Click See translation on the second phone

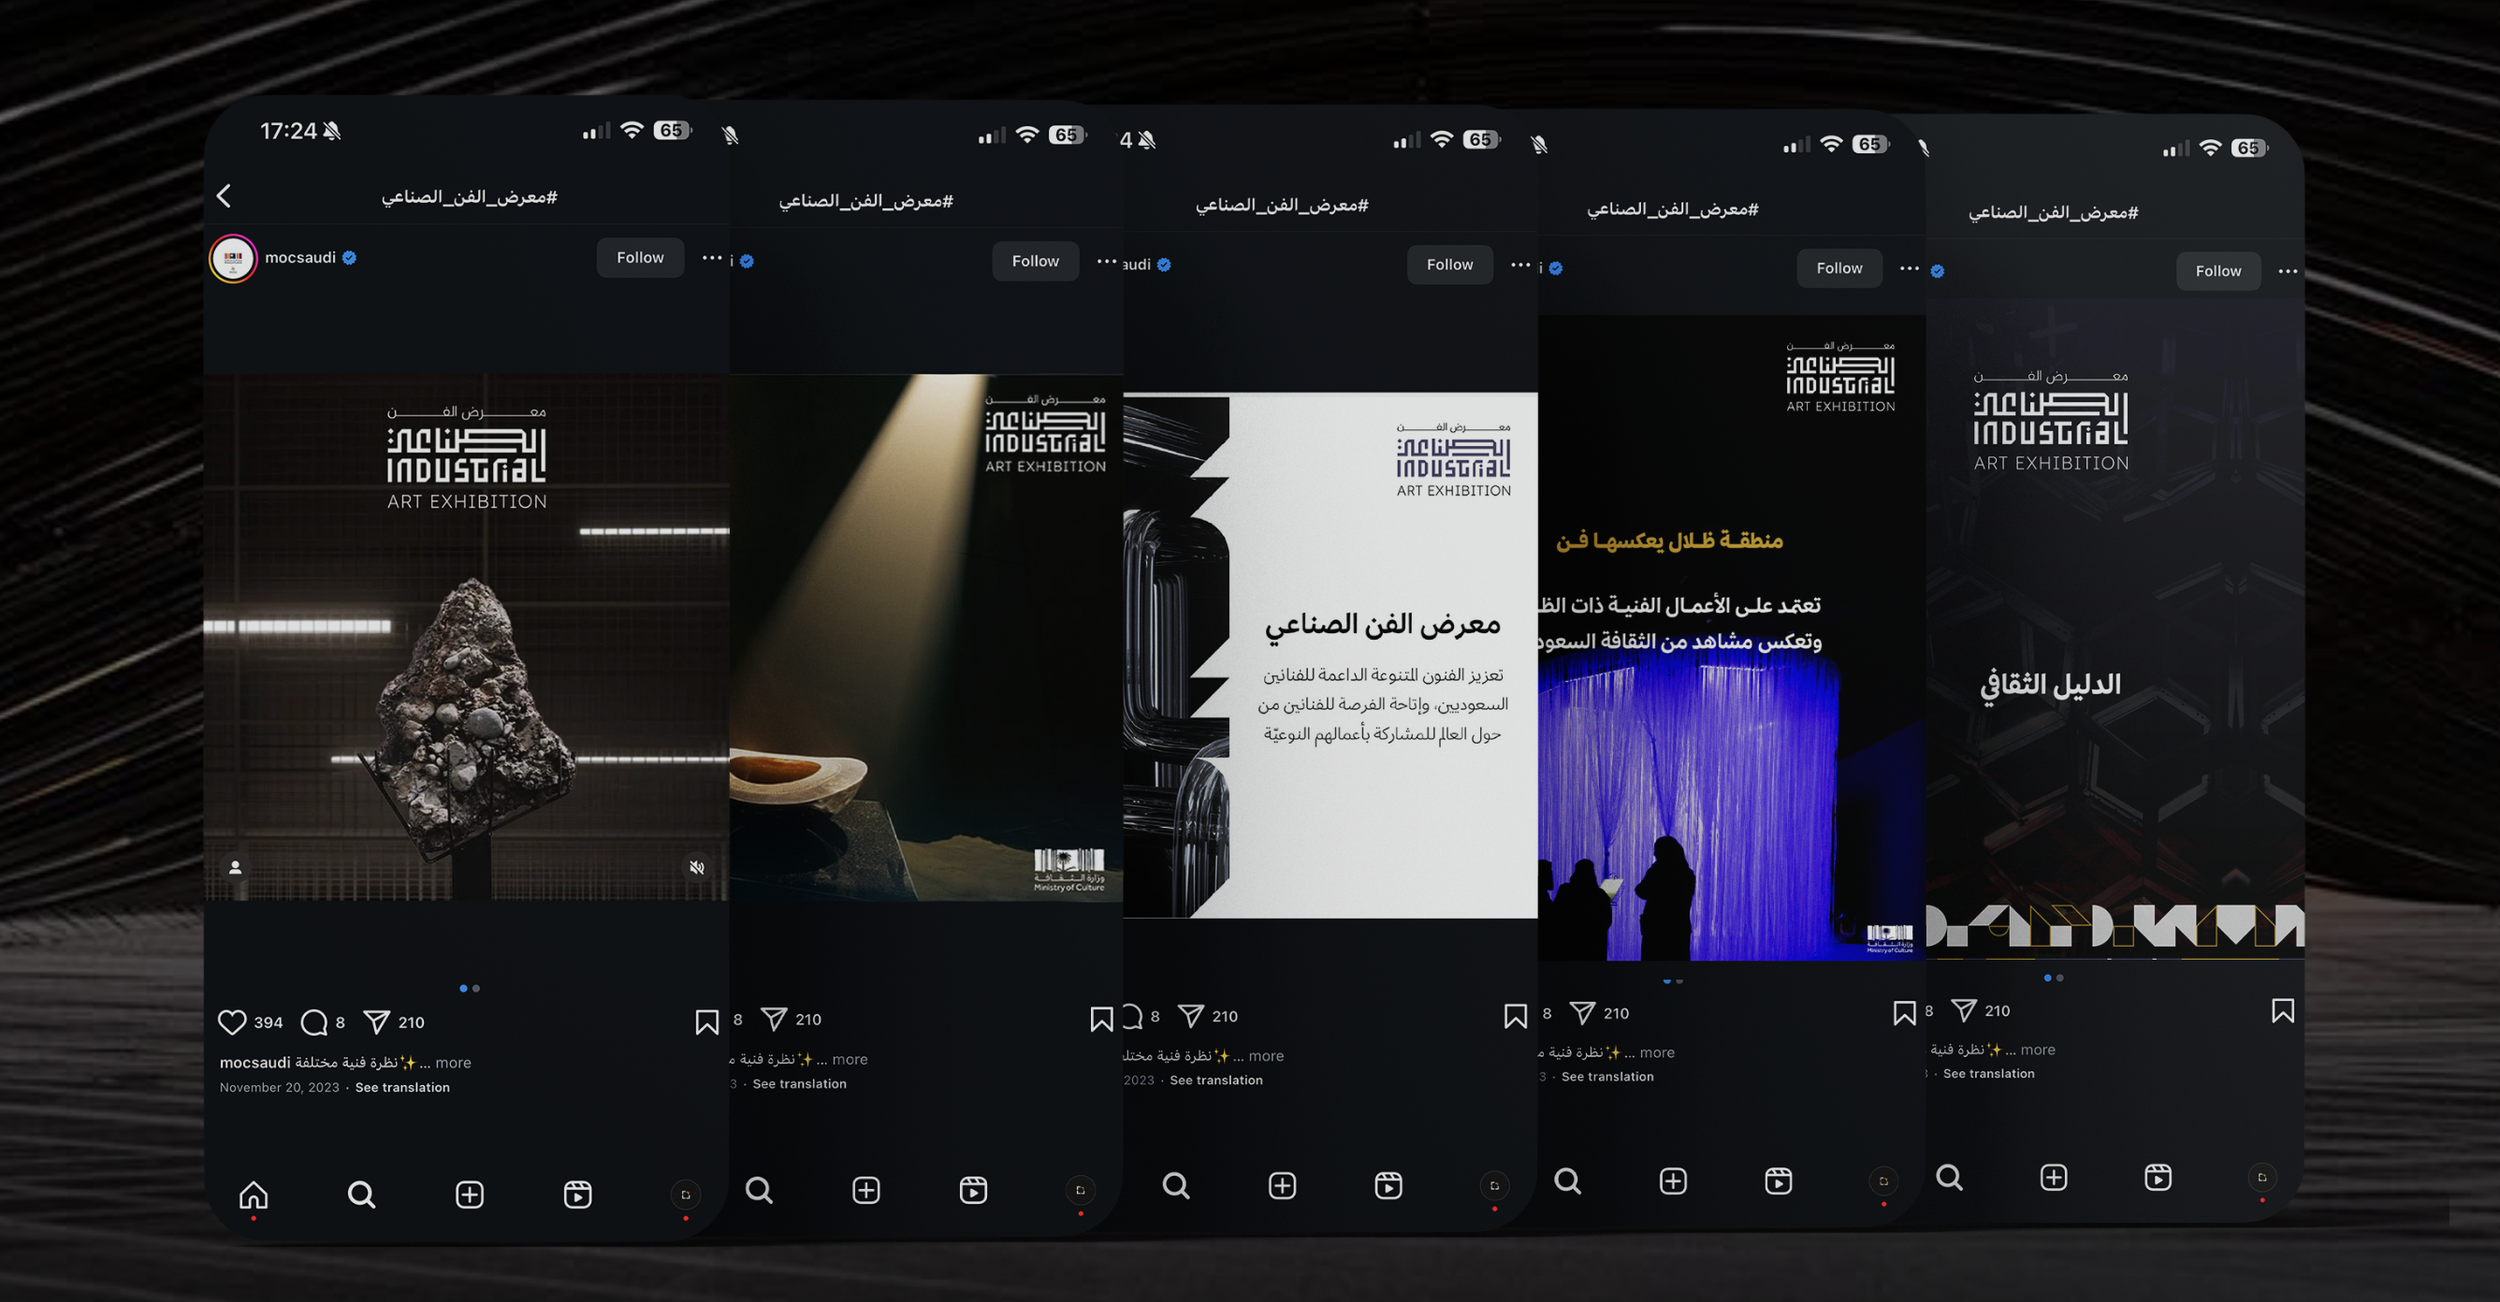click(799, 1084)
